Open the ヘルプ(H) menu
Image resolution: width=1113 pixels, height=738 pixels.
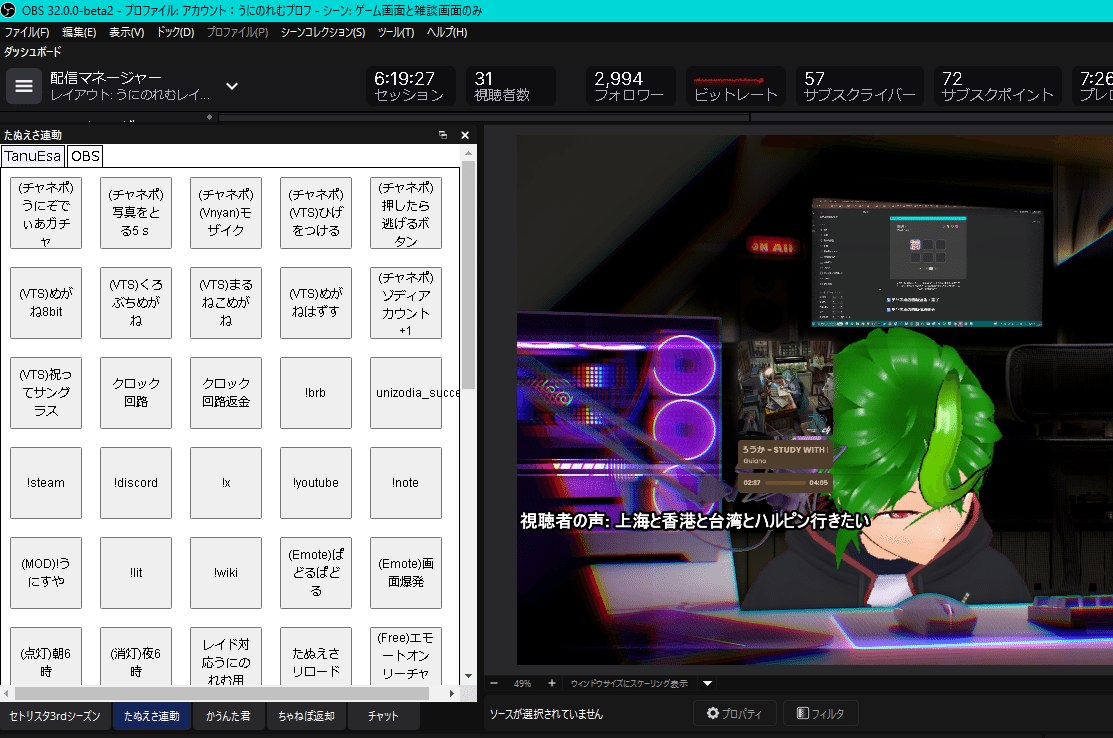tap(446, 32)
